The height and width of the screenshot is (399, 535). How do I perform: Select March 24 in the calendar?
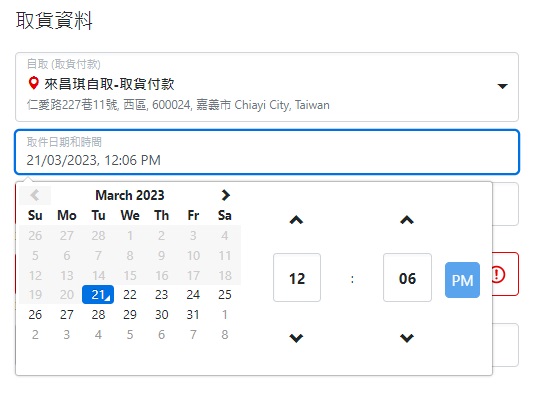coord(193,295)
